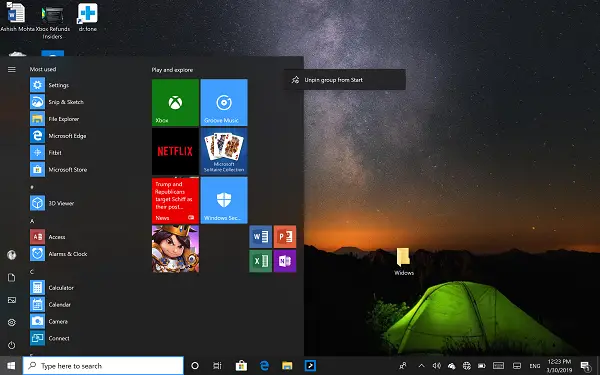Open user account icon in Start sidebar

pos(11,255)
